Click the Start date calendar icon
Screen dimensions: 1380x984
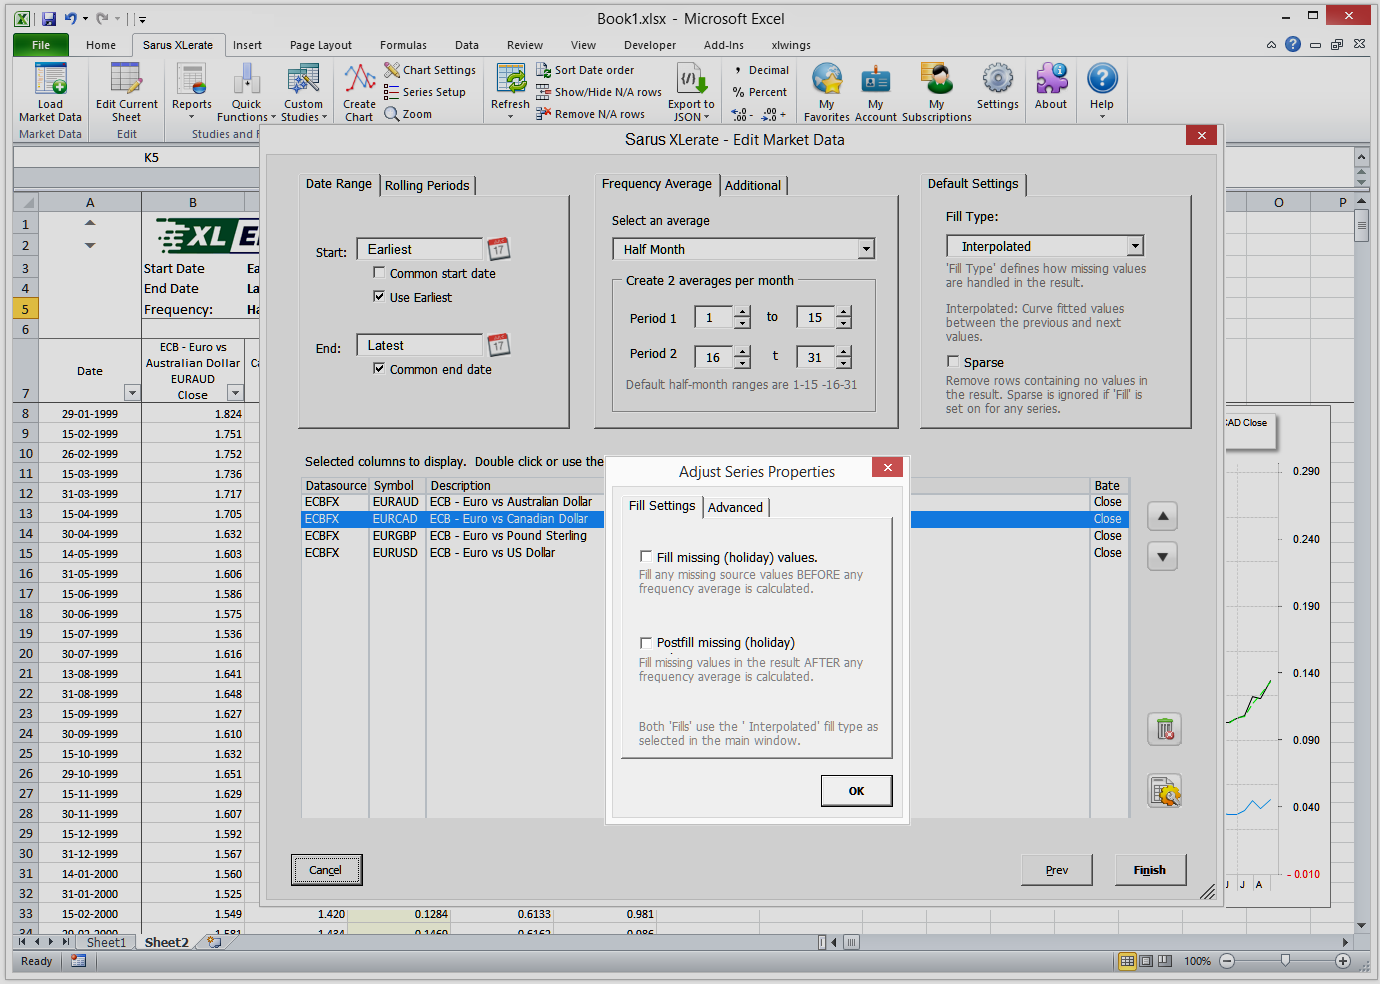499,249
